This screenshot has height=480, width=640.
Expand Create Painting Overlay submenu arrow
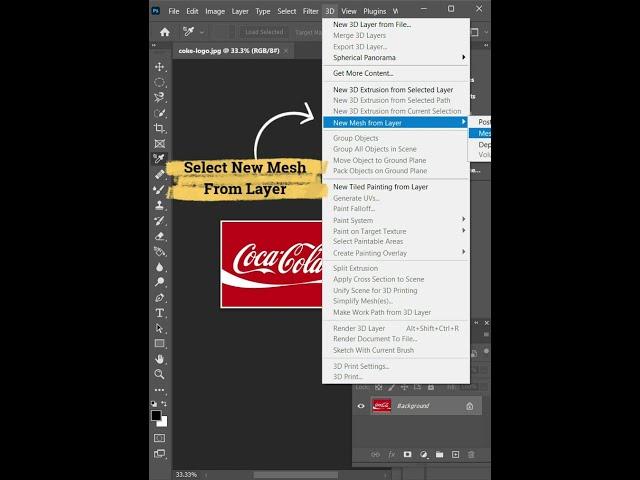point(463,252)
